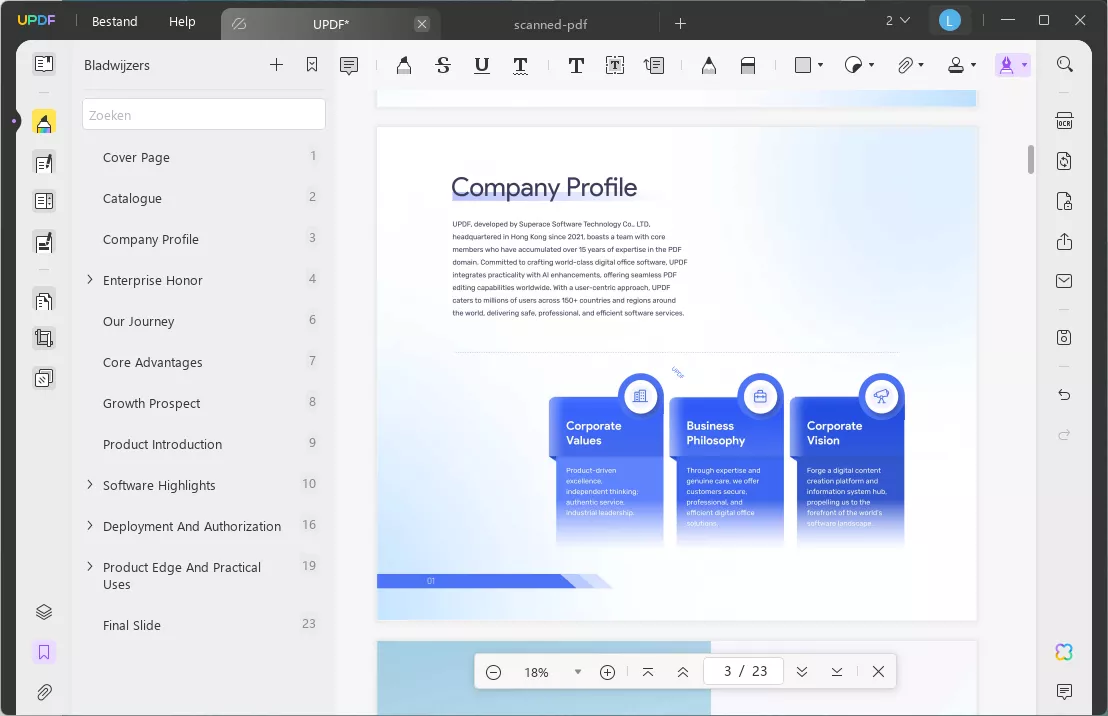
Task: Open the Layers panel icon
Action: [x=44, y=612]
